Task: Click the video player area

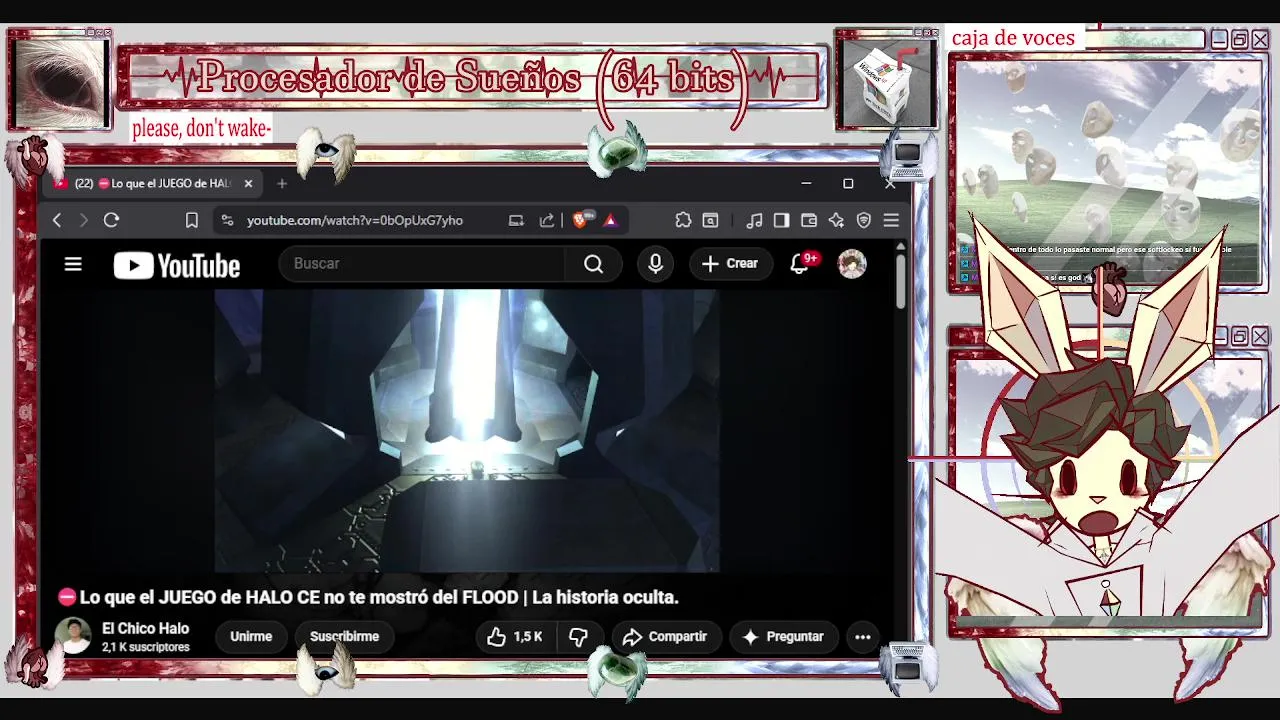Action: coord(467,430)
